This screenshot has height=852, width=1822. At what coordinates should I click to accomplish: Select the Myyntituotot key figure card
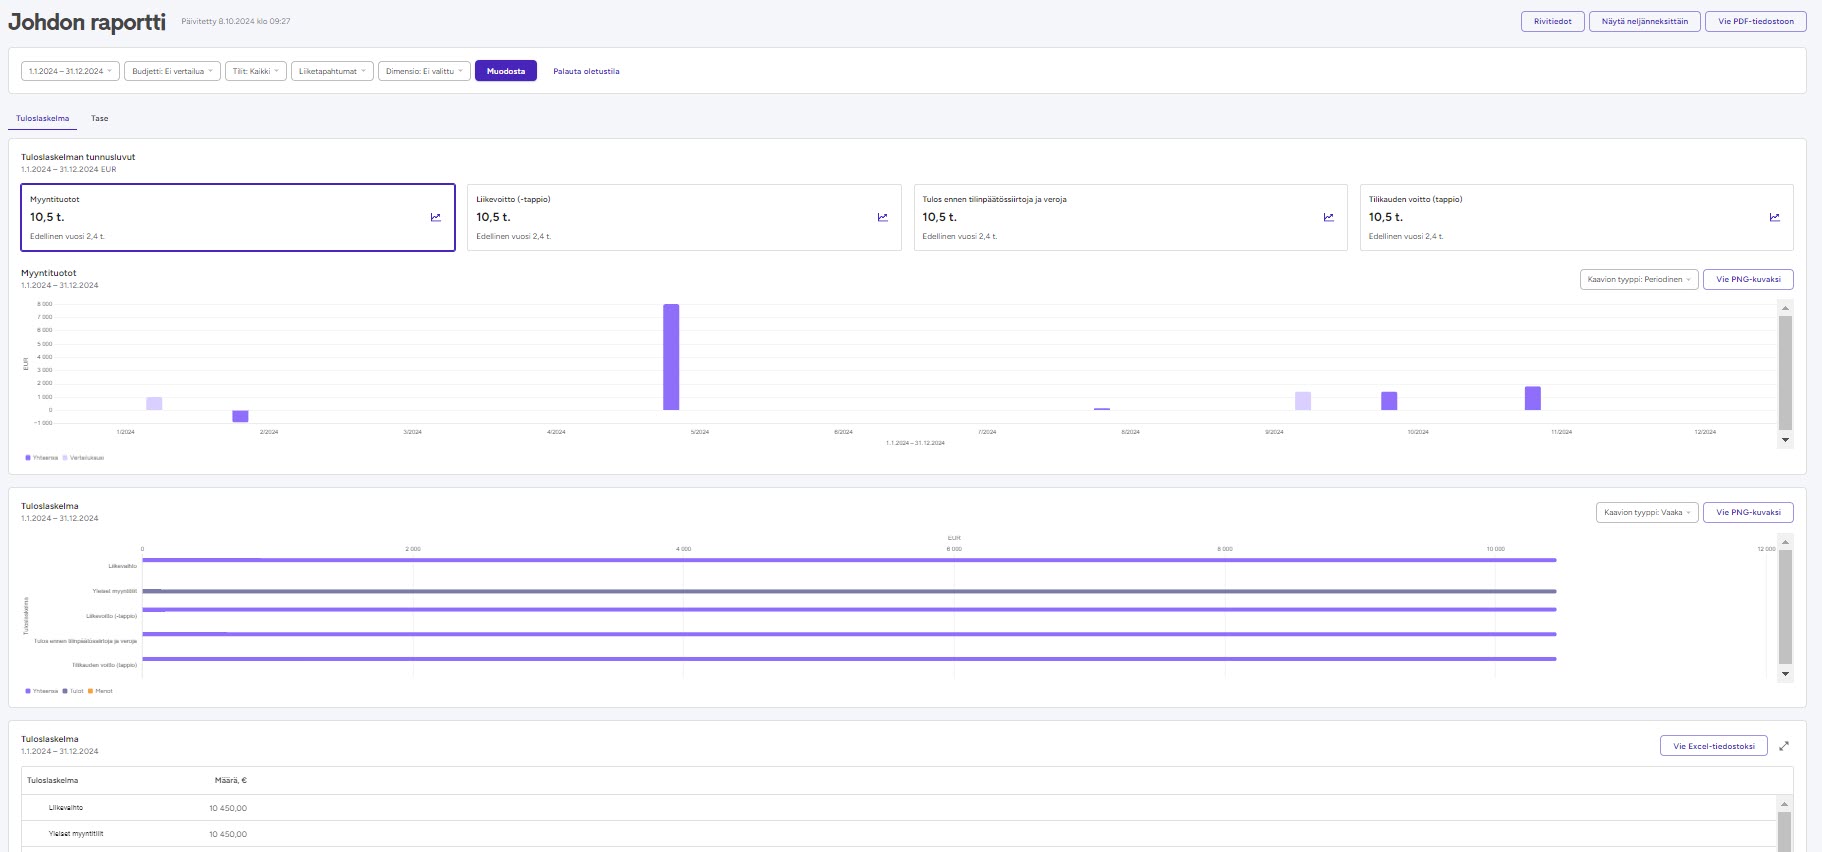(238, 217)
